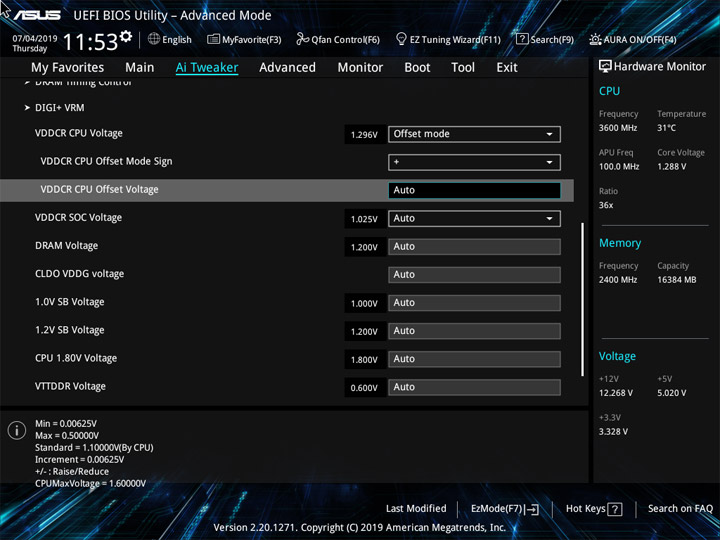Click the VTTDDR Voltage Auto field
Image resolution: width=720 pixels, height=540 pixels.
(474, 387)
